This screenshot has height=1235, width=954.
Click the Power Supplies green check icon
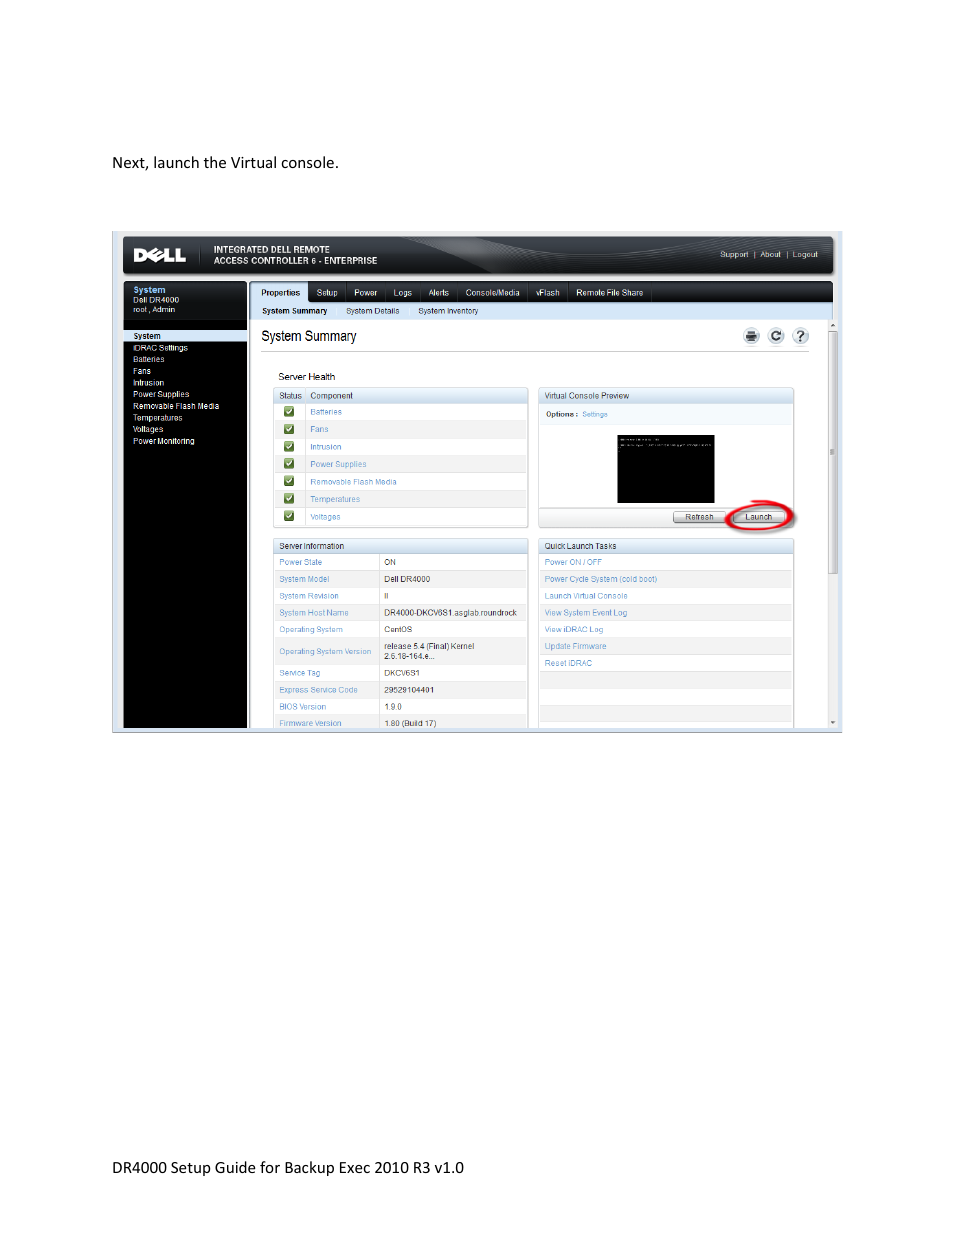(x=289, y=464)
